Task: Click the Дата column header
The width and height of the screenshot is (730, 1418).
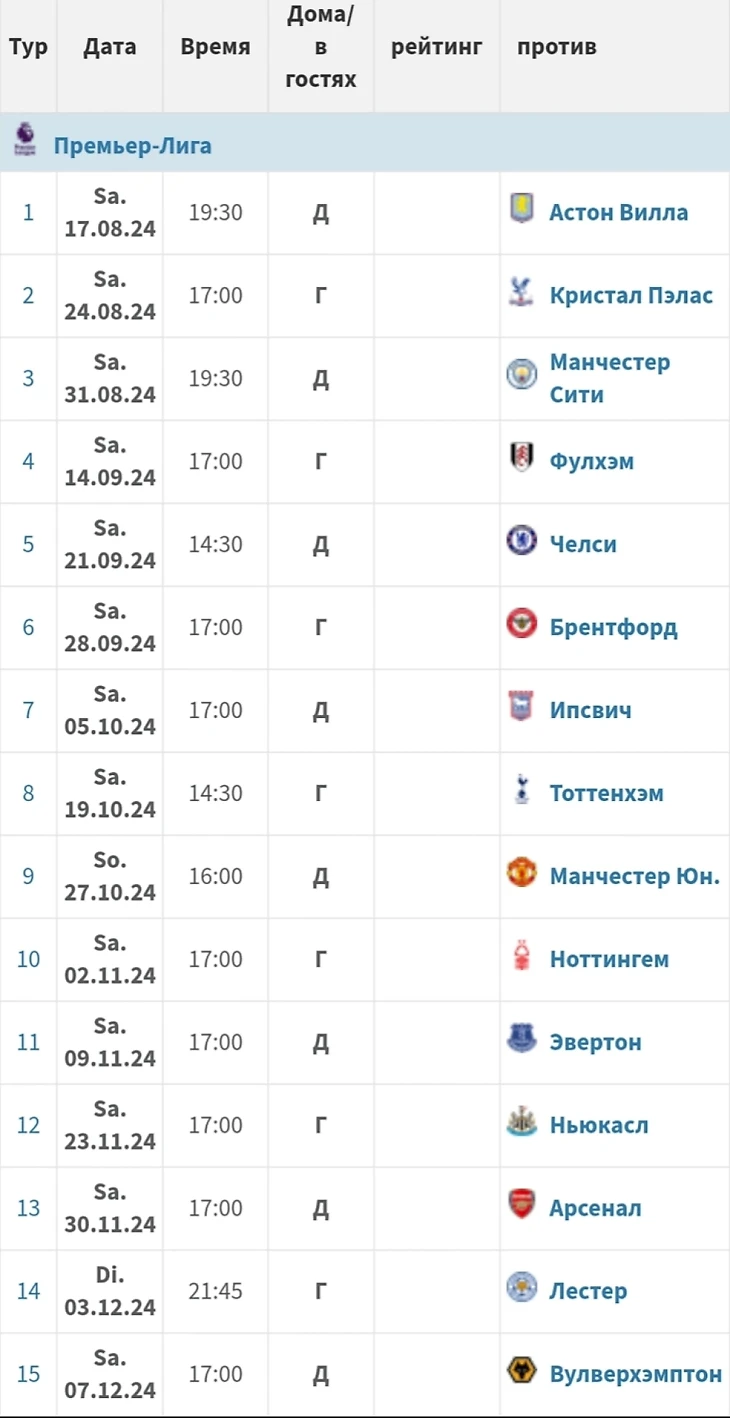Action: 110,47
